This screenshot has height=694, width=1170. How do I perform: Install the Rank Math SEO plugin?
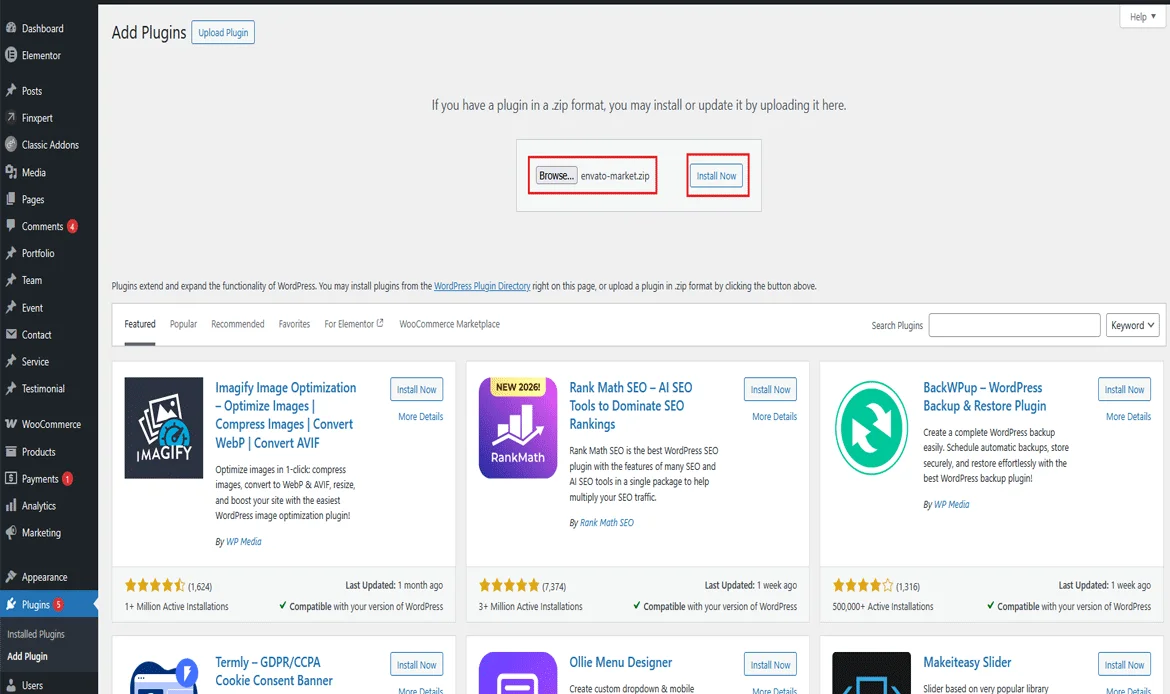[x=770, y=389]
